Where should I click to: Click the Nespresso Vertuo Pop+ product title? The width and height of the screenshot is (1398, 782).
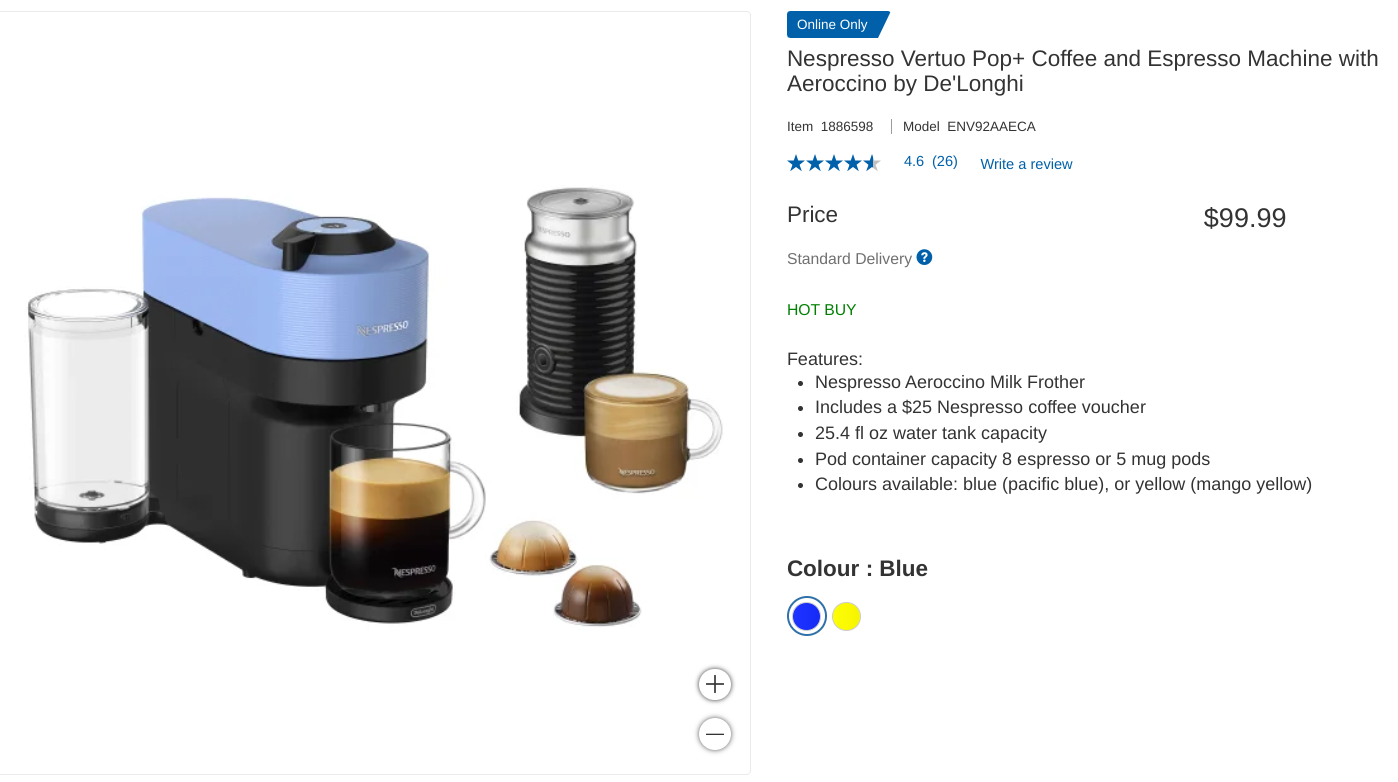pos(1083,71)
